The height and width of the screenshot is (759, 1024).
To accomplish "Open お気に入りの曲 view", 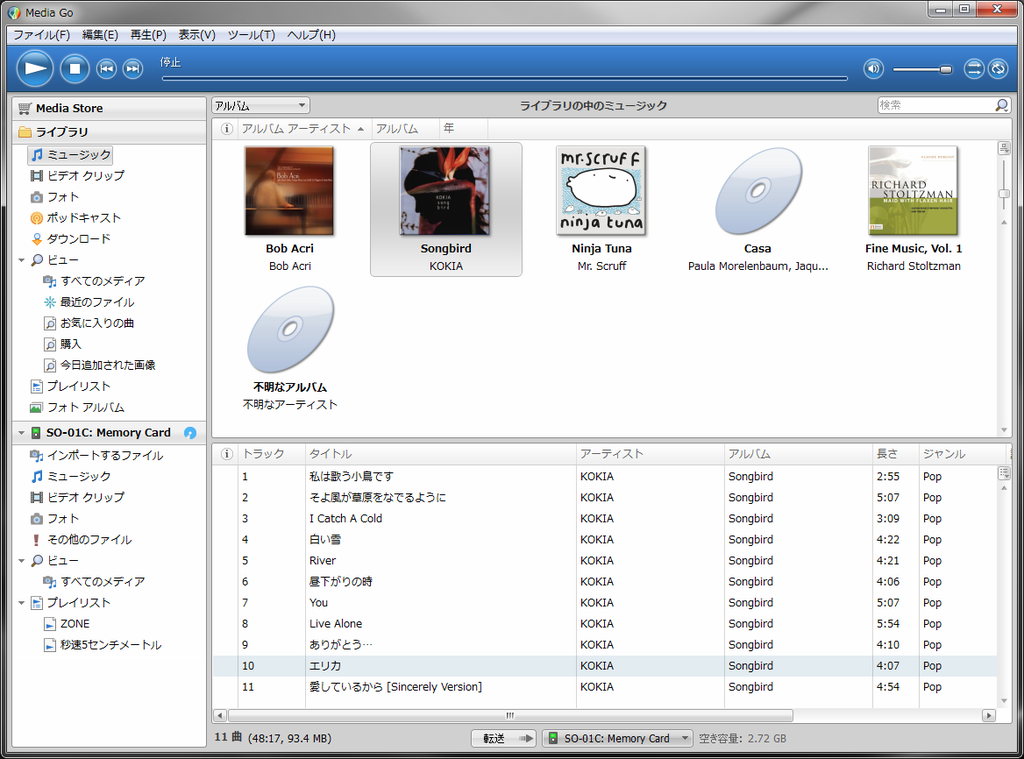I will pyautogui.click(x=89, y=323).
